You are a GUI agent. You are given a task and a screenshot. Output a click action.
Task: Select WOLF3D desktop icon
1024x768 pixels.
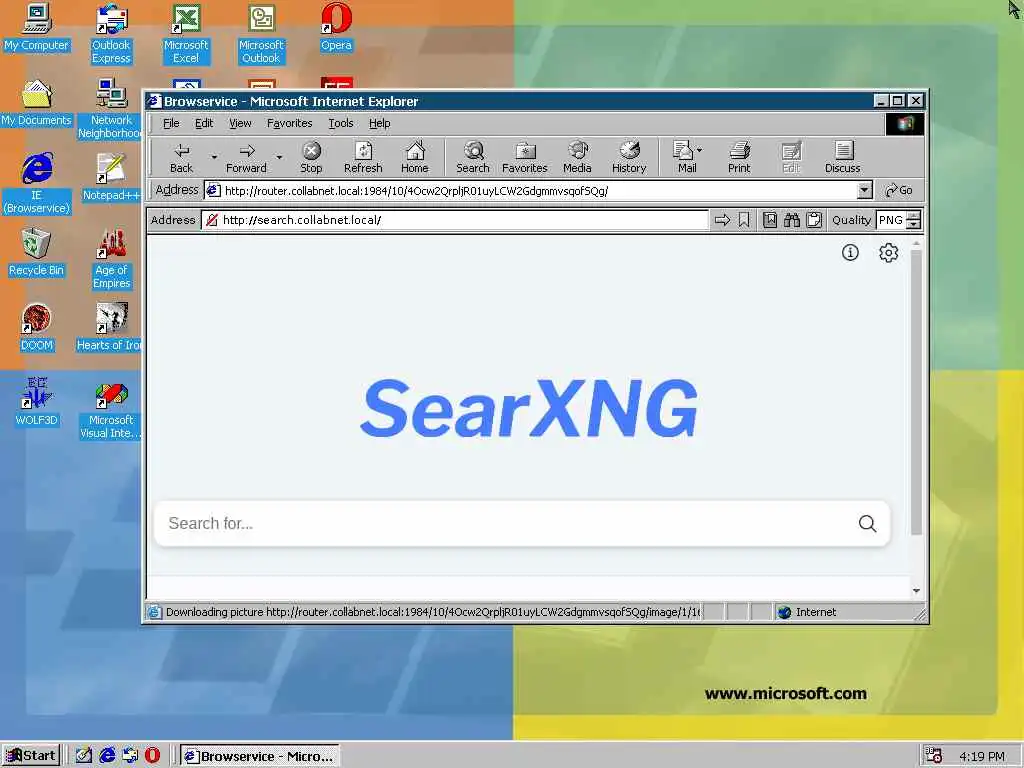pos(37,402)
